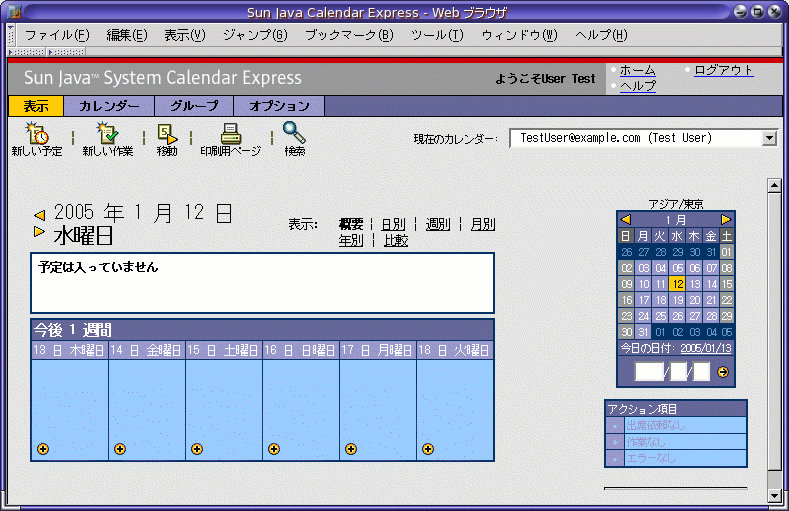Add event on 17 日 月曜日 column
The height and width of the screenshot is (511, 789).
tap(351, 449)
